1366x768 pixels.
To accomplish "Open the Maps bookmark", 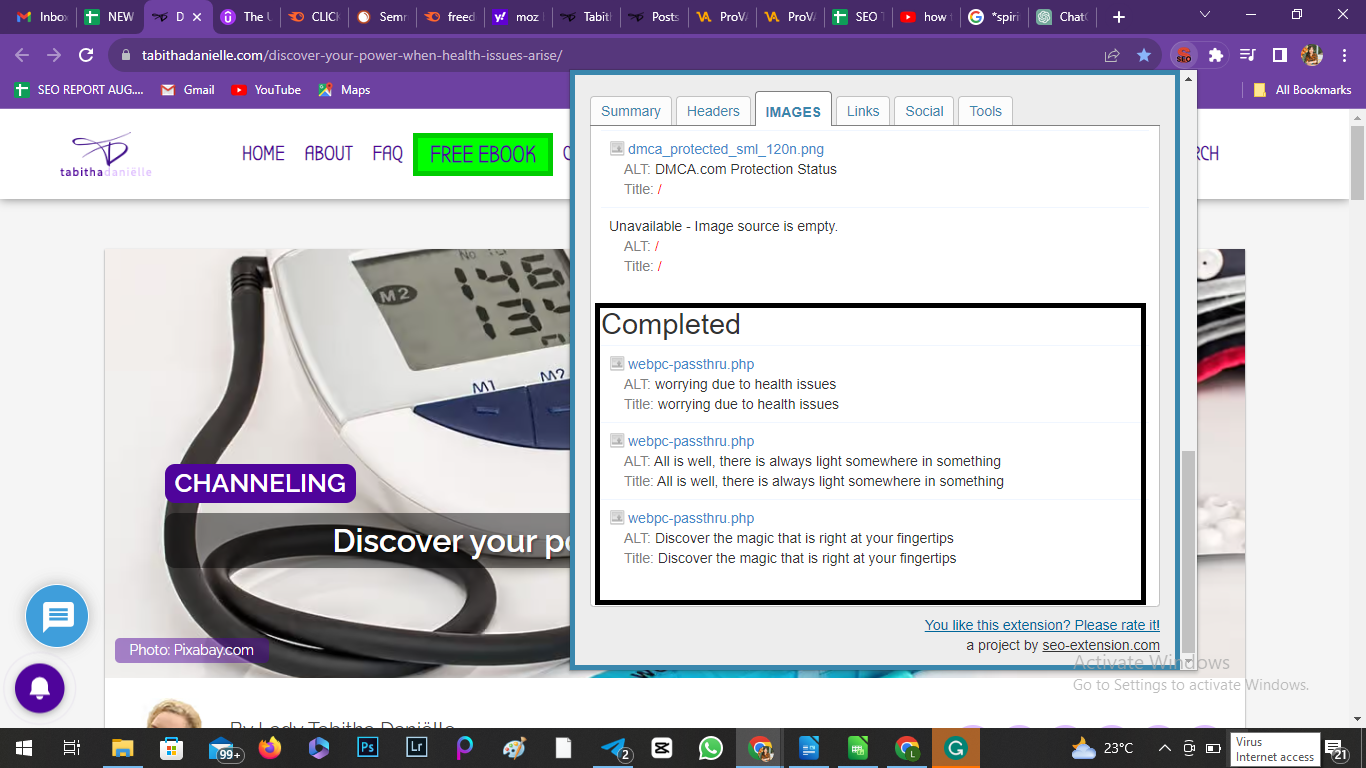I will [x=344, y=89].
